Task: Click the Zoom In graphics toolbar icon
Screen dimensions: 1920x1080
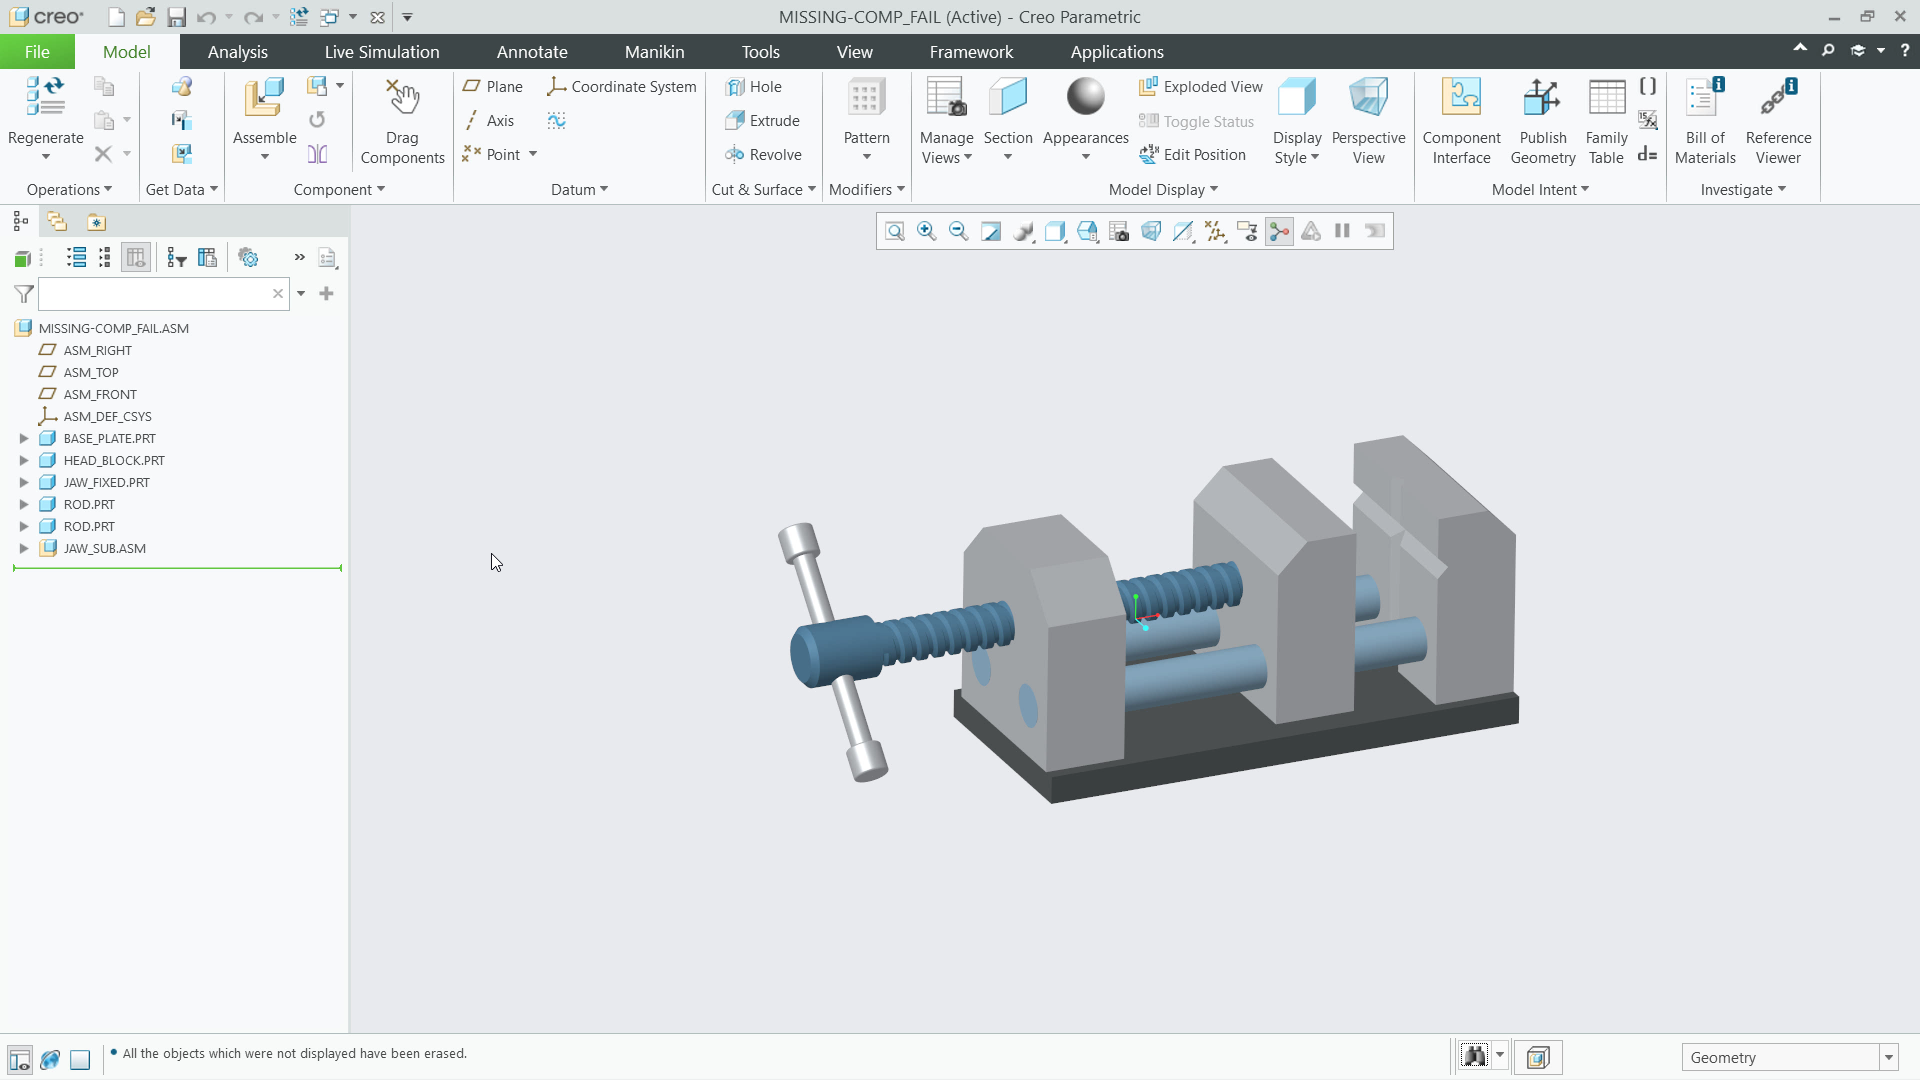Action: [927, 232]
